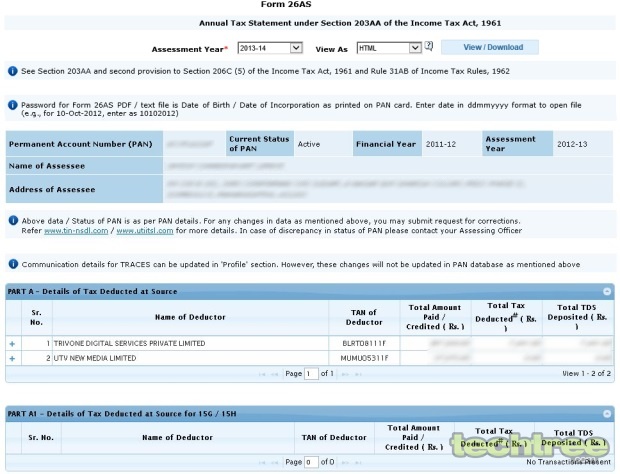Viewport: 620px width, 474px height.
Task: Click the View / Download button
Action: pos(490,47)
